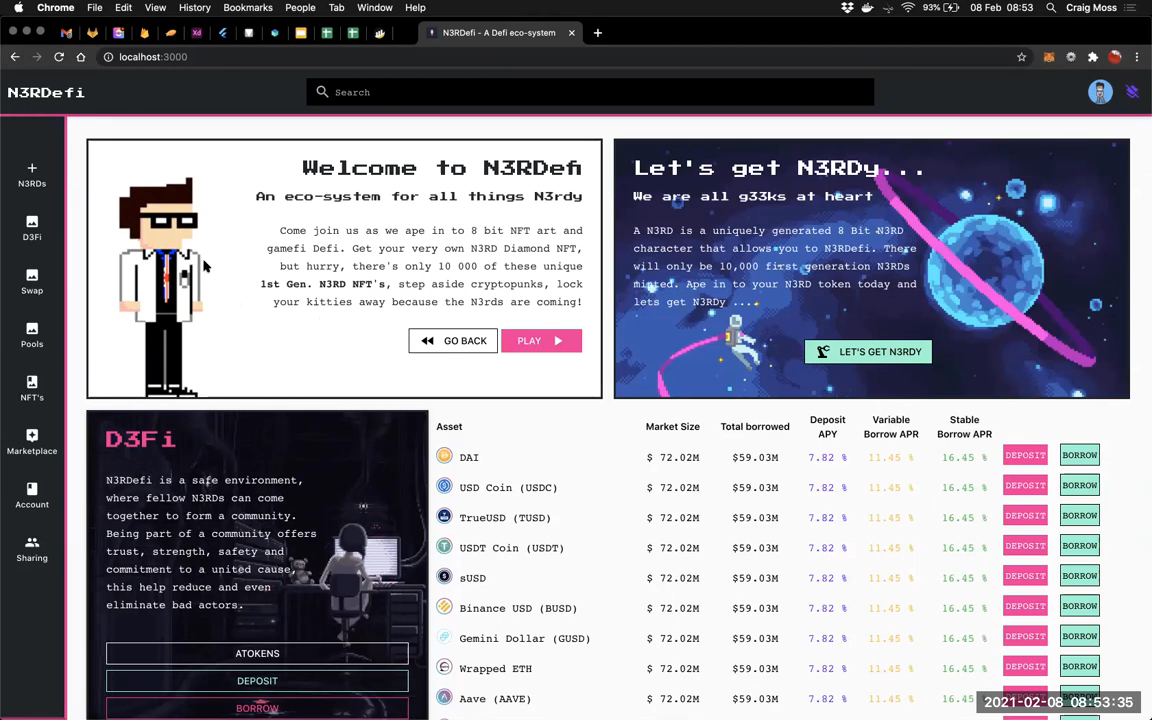Click the pink PLAY button
The image size is (1152, 720).
point(541,340)
